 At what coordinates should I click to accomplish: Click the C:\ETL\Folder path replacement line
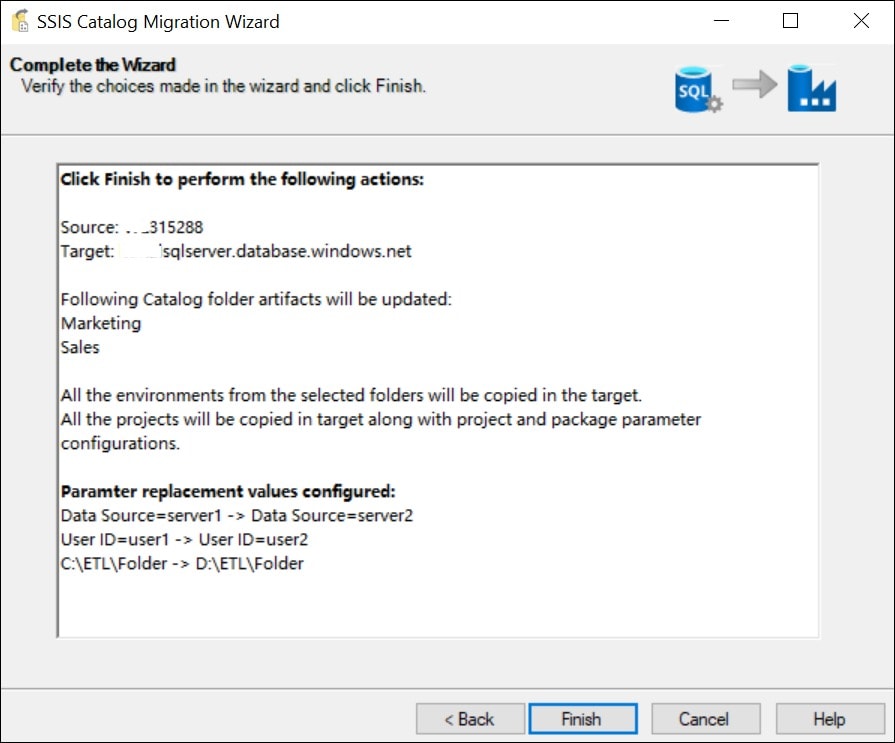coord(182,564)
